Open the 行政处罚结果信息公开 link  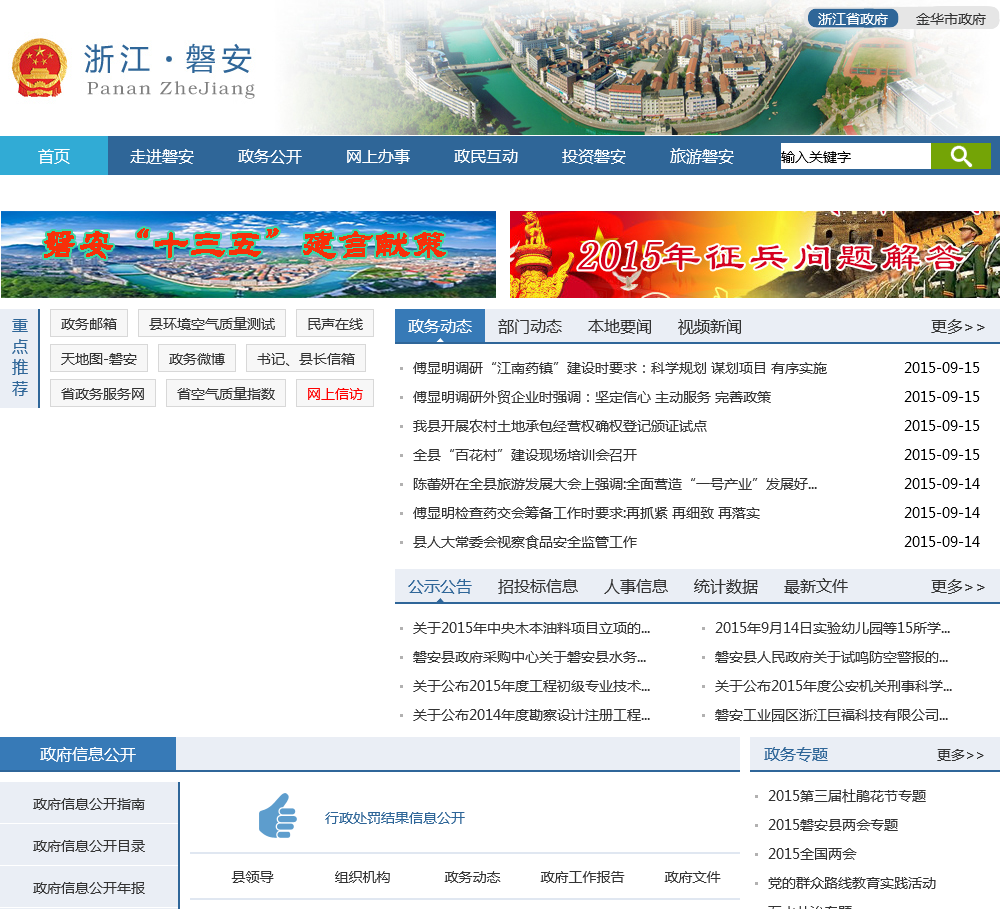pyautogui.click(x=395, y=818)
